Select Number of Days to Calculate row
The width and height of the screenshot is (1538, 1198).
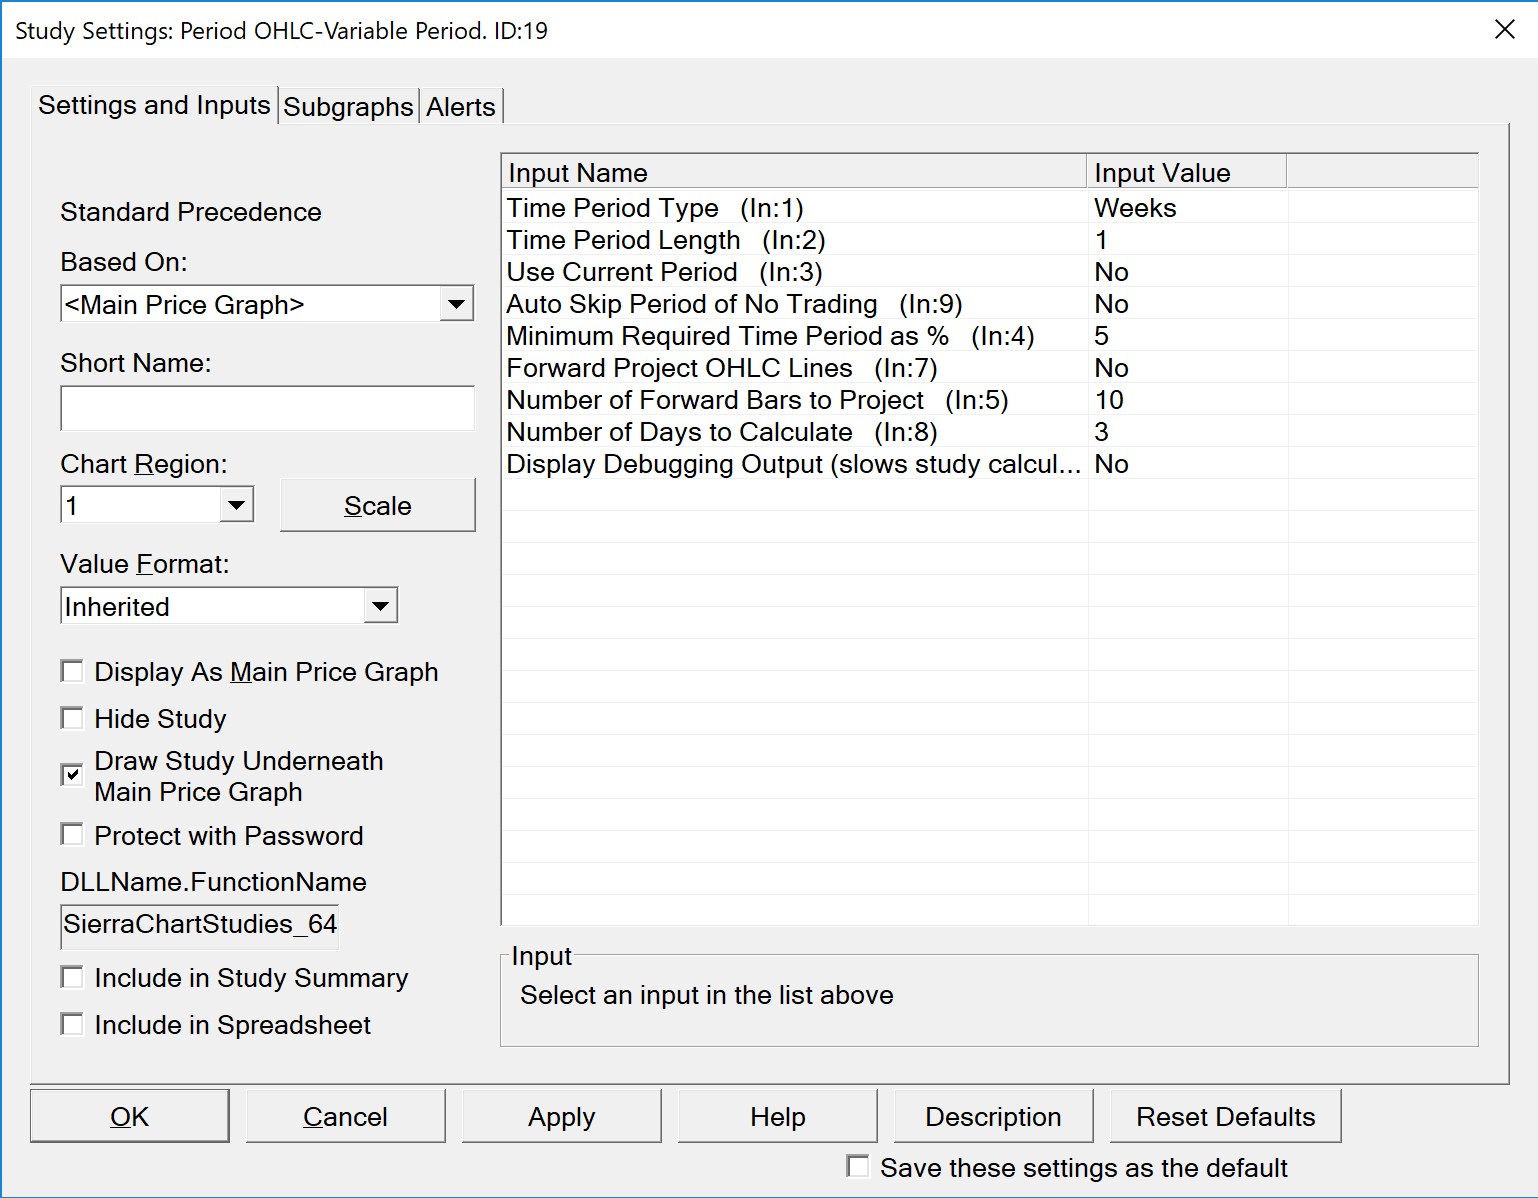990,432
